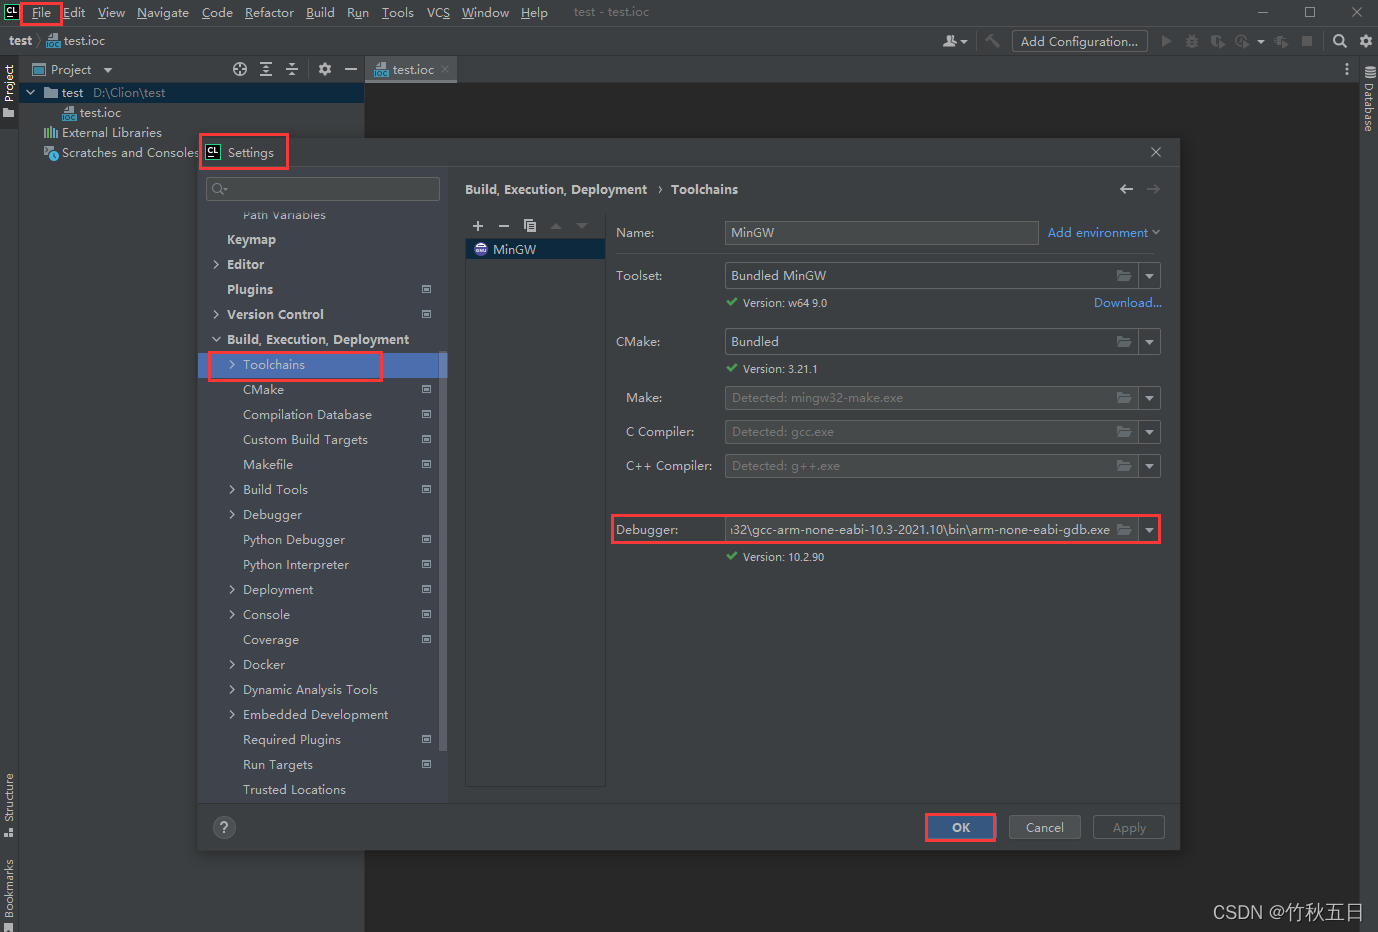Add a new toolchain with plus icon
Viewport: 1378px width, 932px height.
(x=478, y=226)
